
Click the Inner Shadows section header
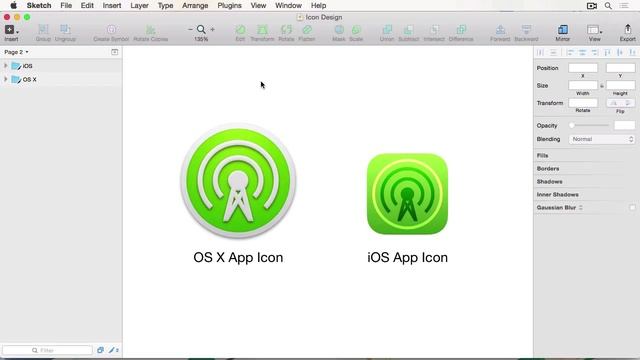[558, 195]
